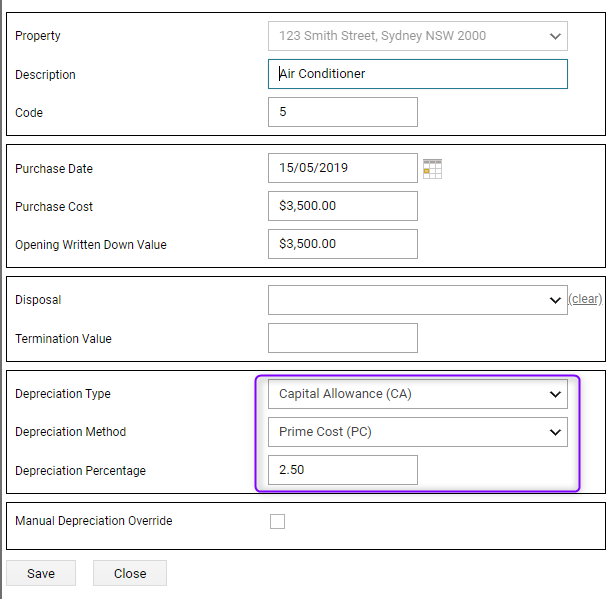Clear the Disposal selection via clear link
This screenshot has width=610, height=599.
585,299
